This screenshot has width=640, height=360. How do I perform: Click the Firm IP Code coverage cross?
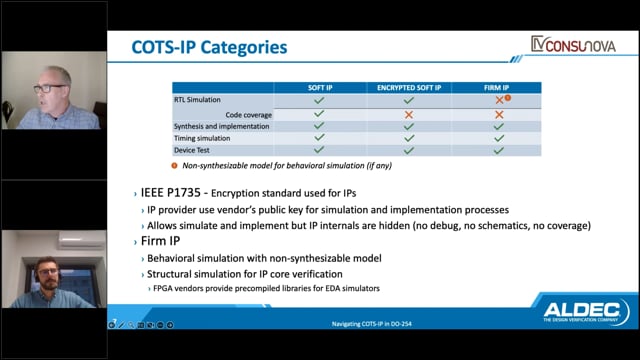pyautogui.click(x=499, y=115)
